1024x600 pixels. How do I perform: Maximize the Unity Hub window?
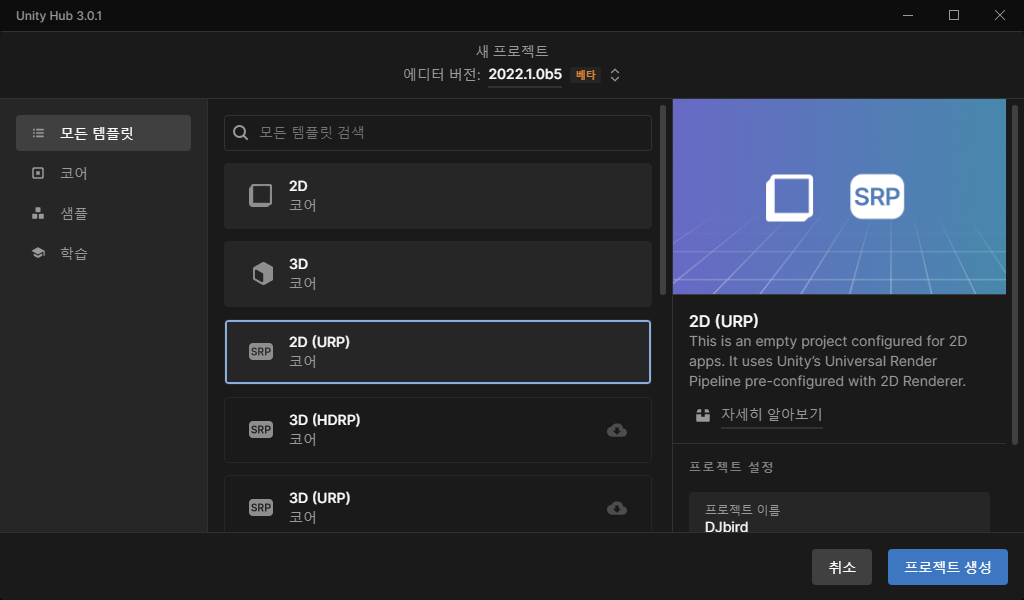[x=953, y=15]
